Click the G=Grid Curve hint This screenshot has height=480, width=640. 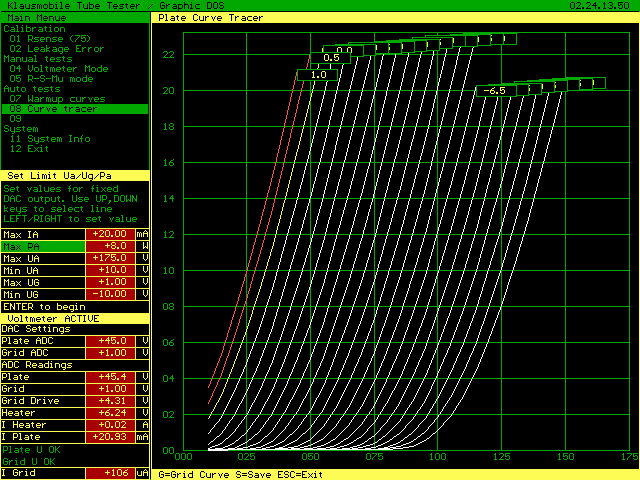194,474
